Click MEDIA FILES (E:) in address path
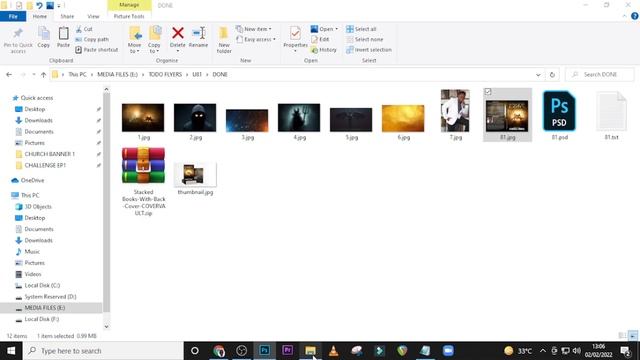This screenshot has width=640, height=360. [117, 75]
